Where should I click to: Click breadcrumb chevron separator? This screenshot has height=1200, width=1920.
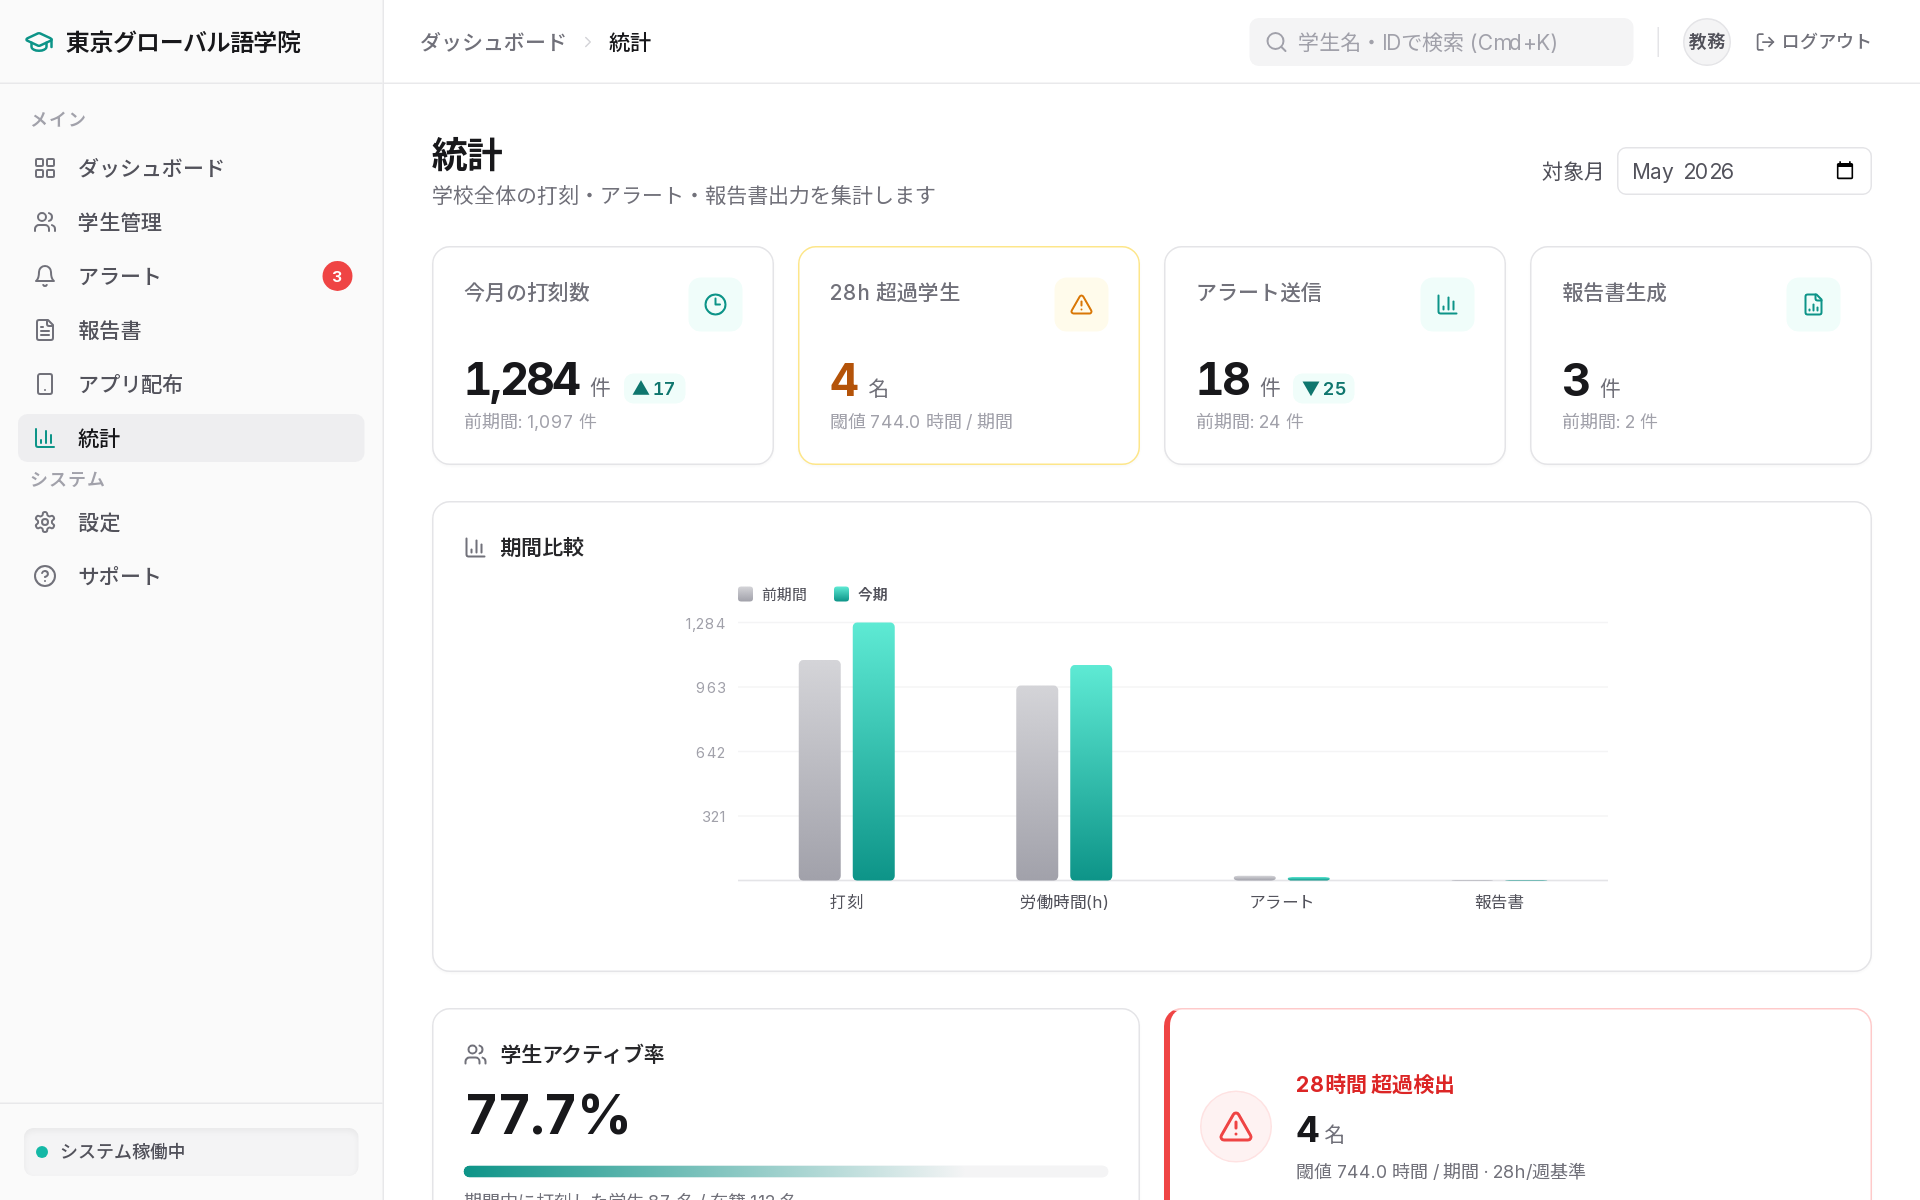[x=588, y=42]
